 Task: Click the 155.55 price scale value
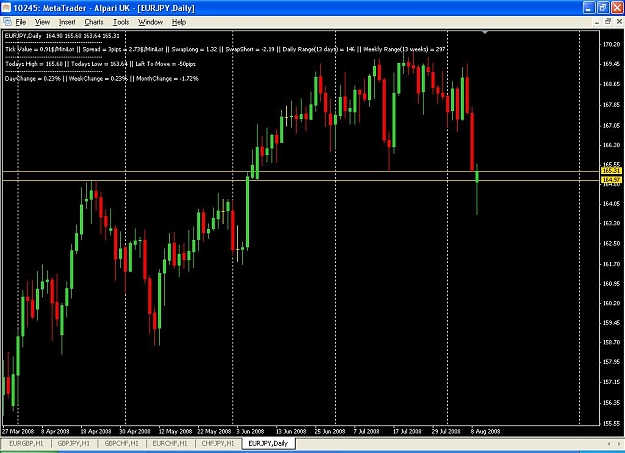pyautogui.click(x=612, y=423)
